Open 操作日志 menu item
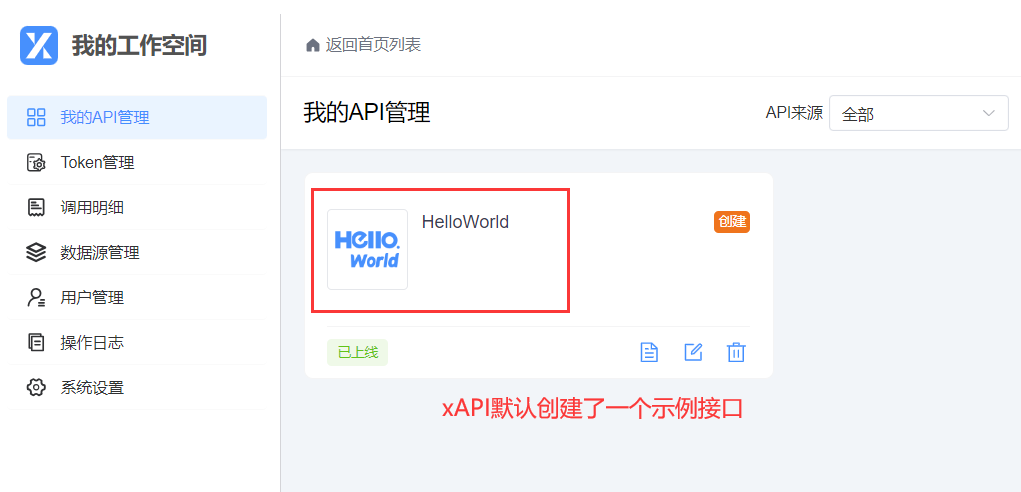 (x=137, y=342)
